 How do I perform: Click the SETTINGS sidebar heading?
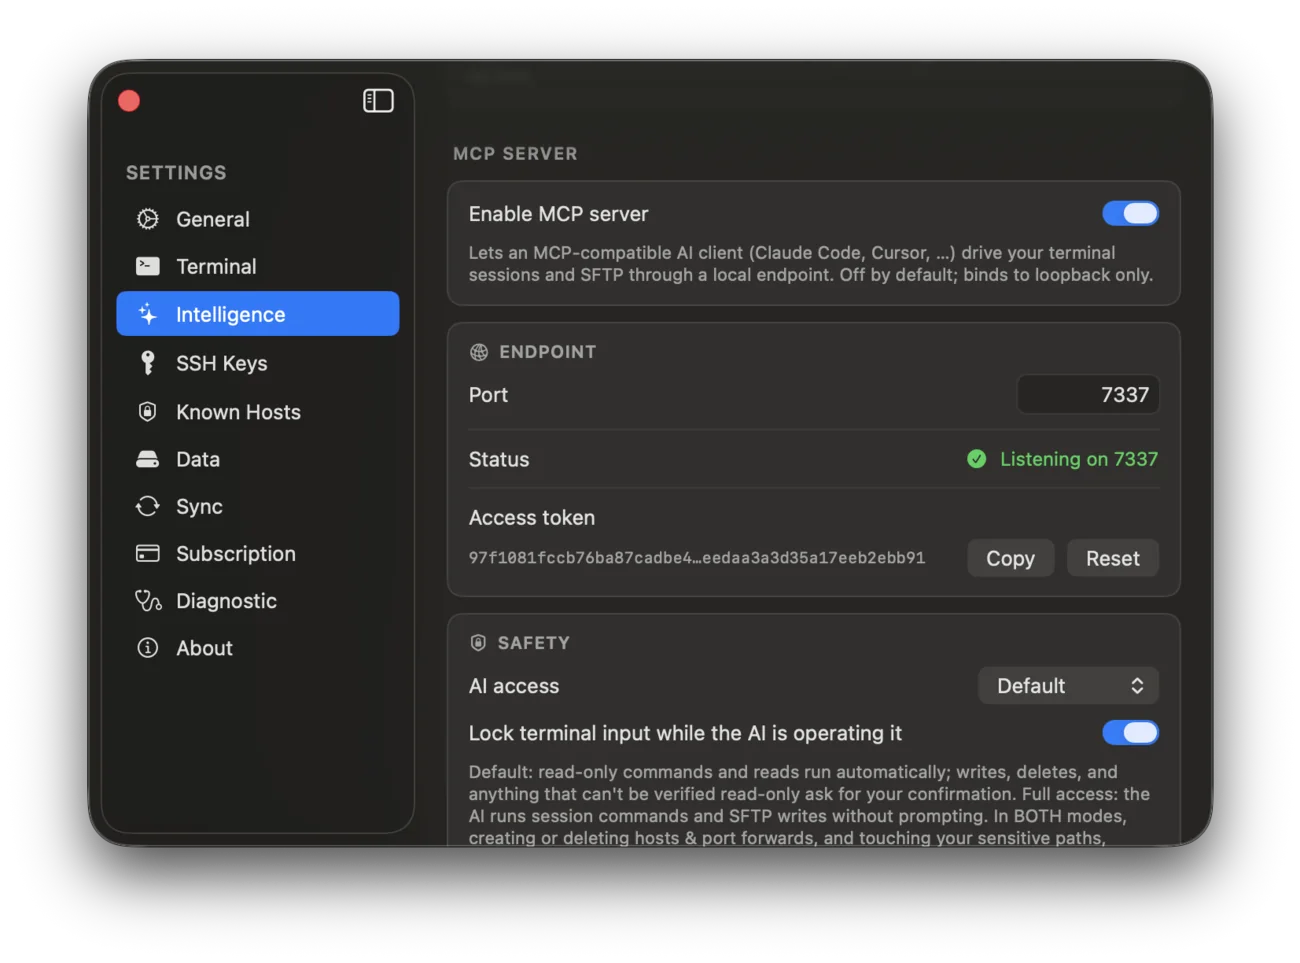pos(176,173)
